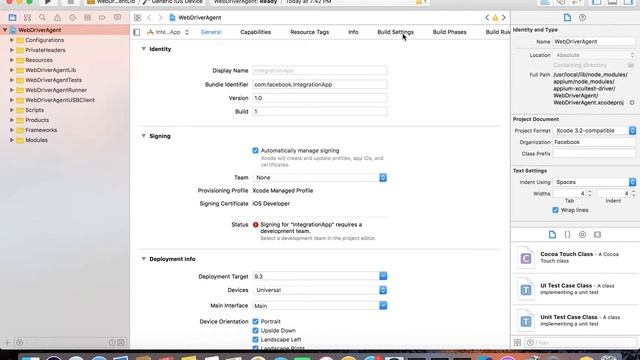Show the Media library icon

[x=598, y=235]
